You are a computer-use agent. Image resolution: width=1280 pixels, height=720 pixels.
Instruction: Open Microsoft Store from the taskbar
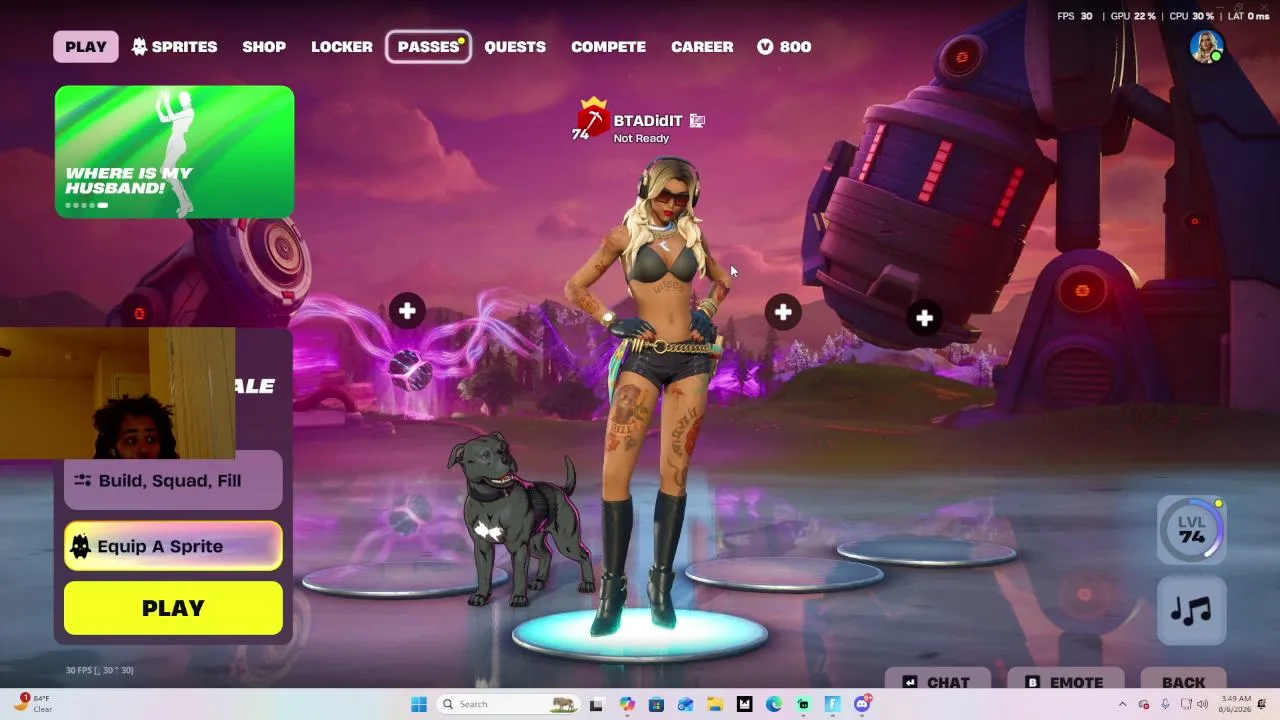pos(656,704)
